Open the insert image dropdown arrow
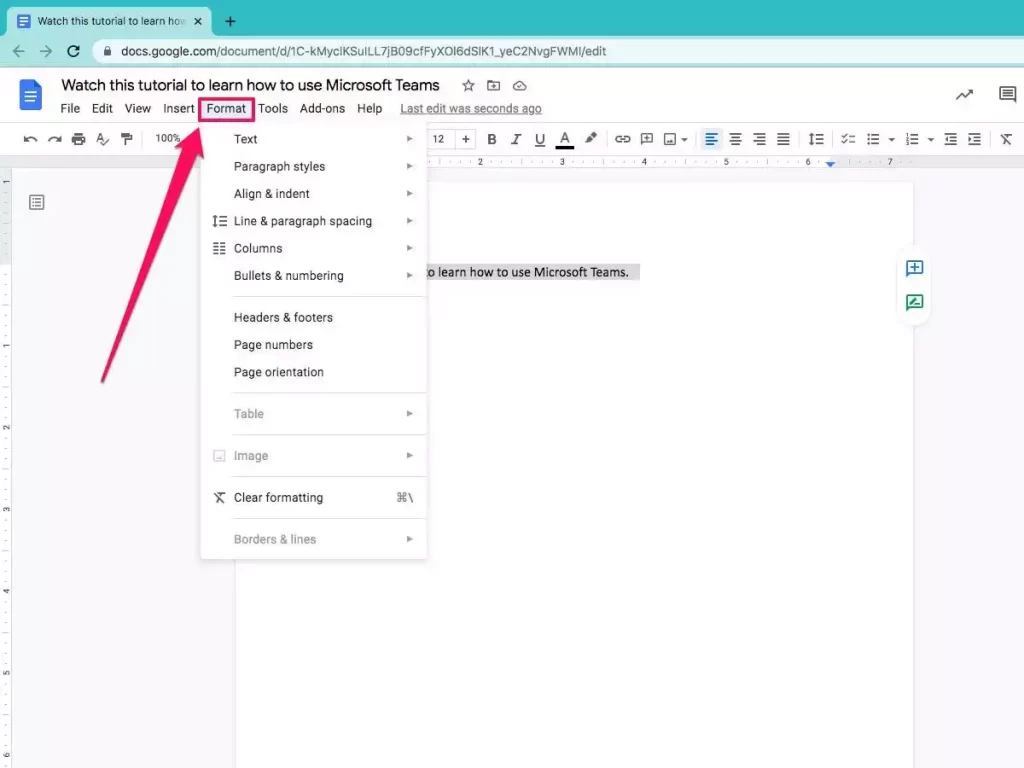Image resolution: width=1024 pixels, height=768 pixels. (x=684, y=139)
